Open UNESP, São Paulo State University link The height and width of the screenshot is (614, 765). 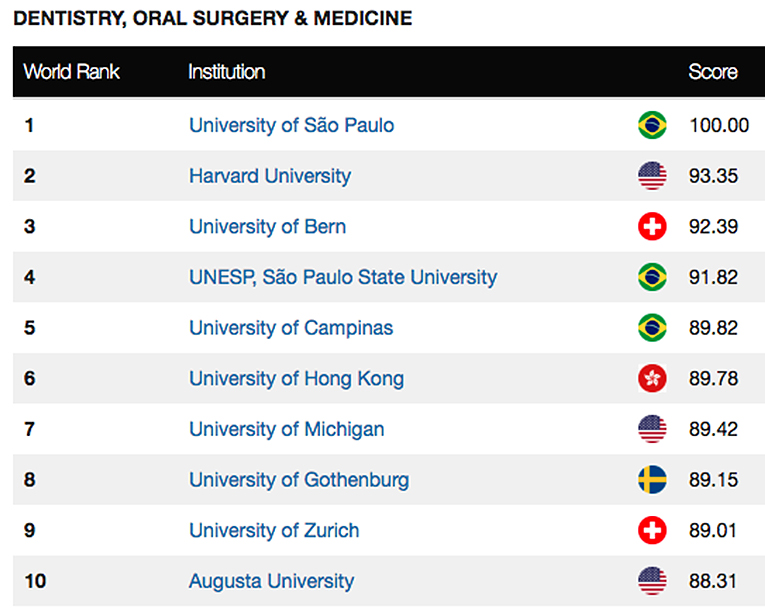(343, 277)
